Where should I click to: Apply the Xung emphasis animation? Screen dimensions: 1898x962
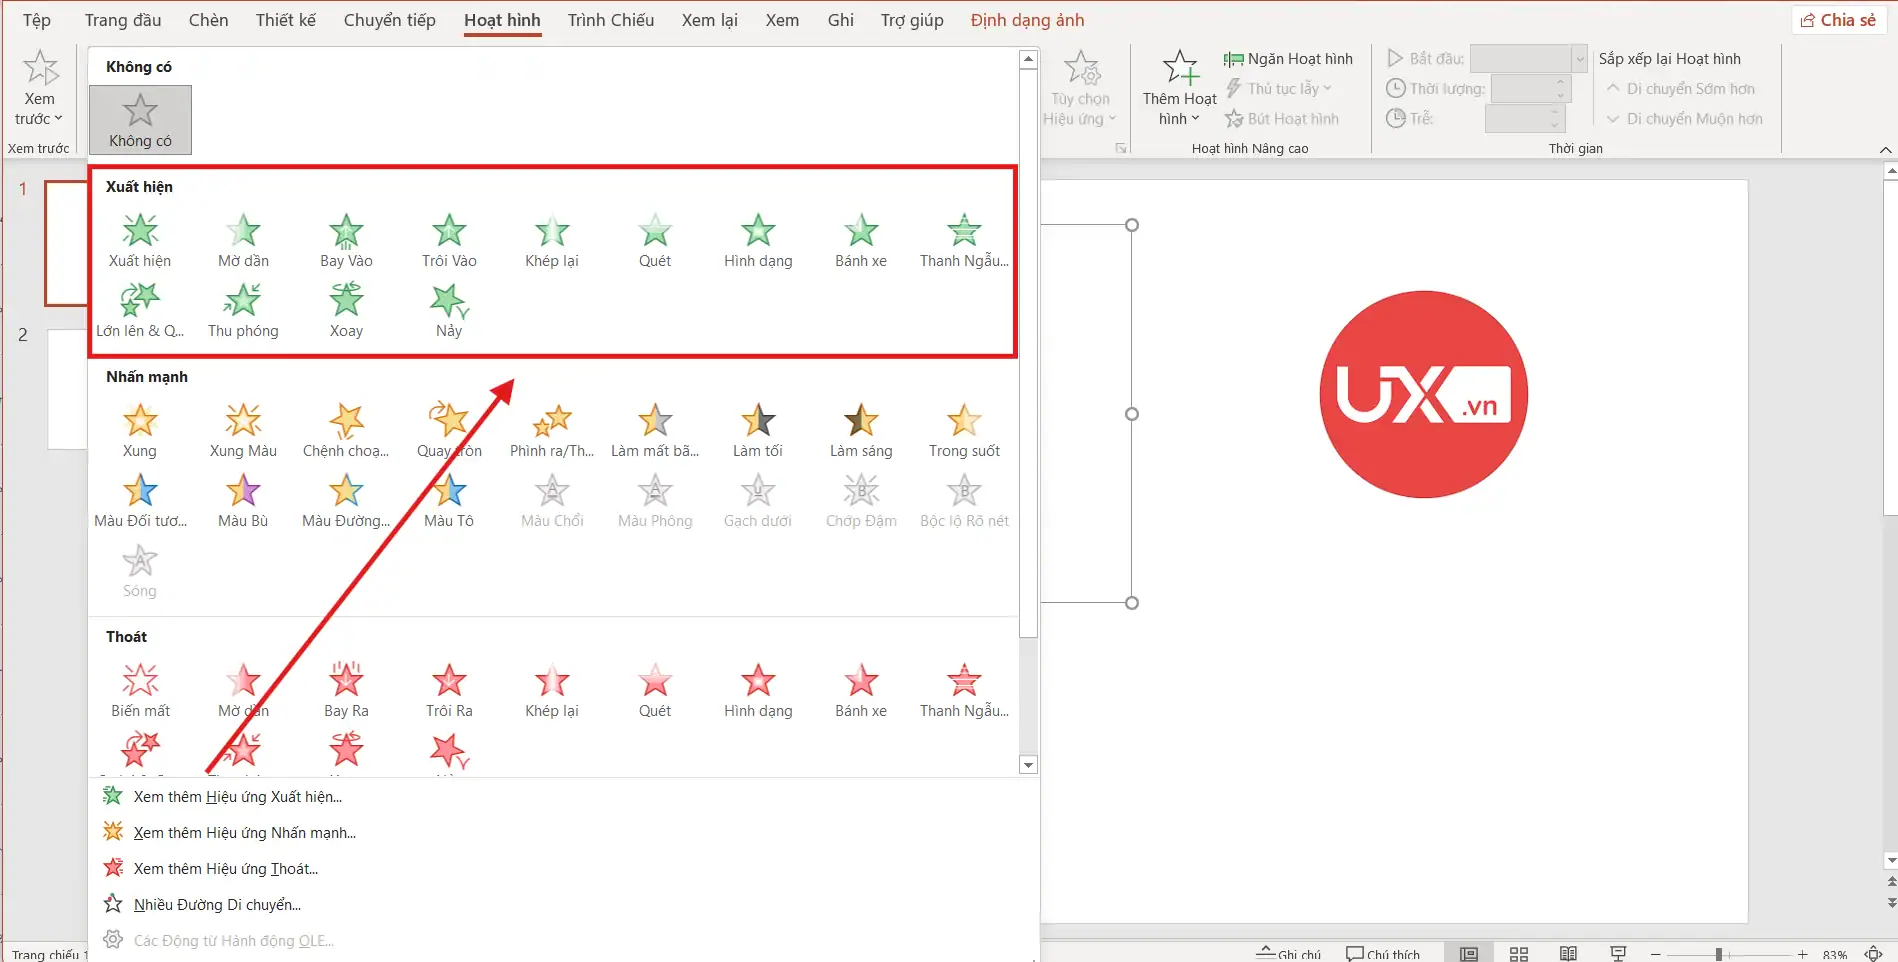coord(140,431)
